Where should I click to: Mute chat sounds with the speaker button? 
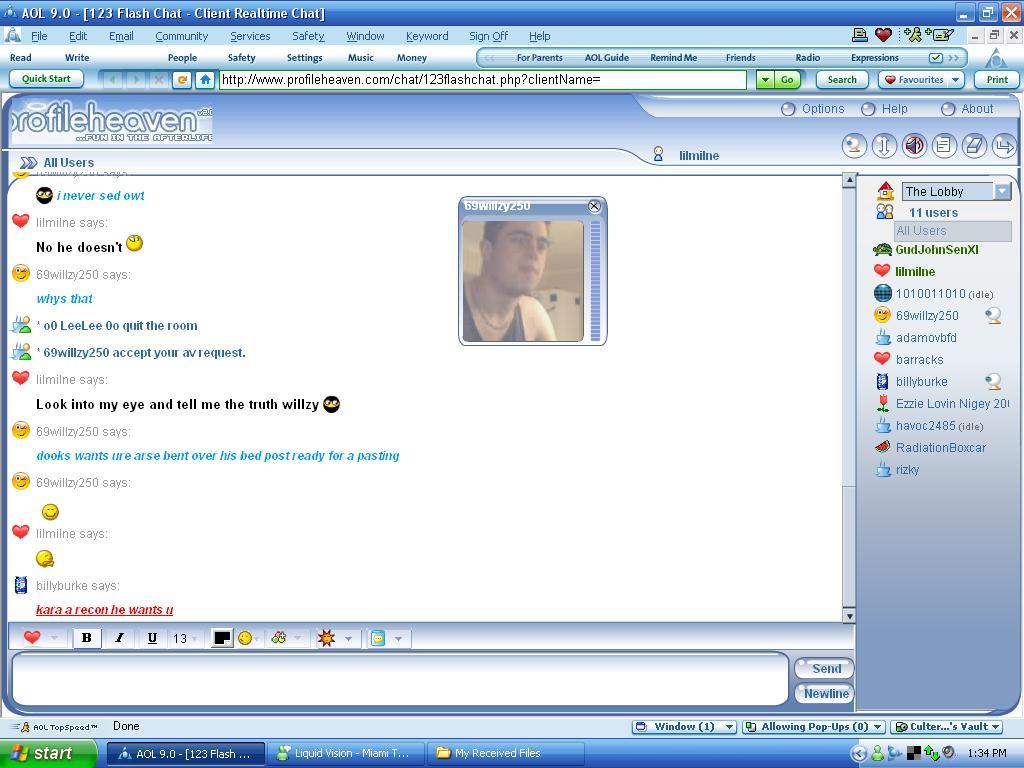(914, 146)
